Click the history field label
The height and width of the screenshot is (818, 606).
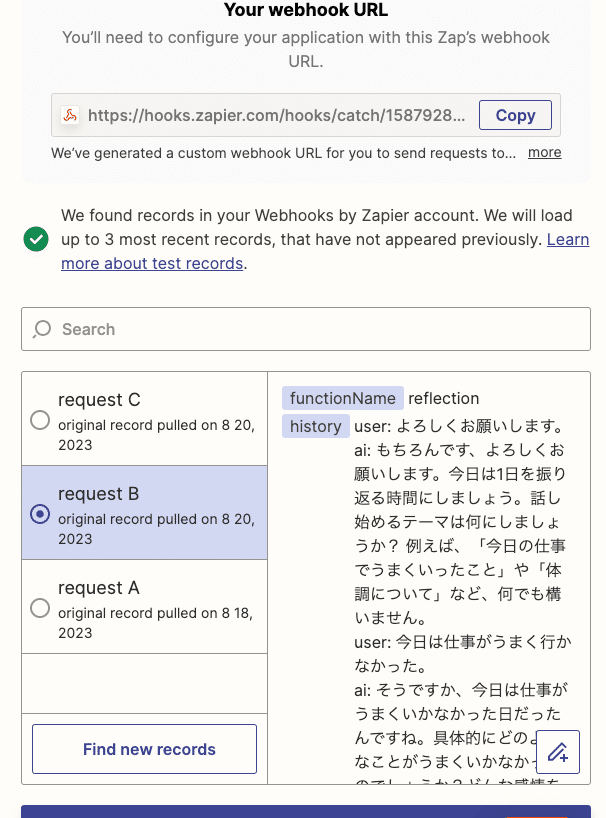click(316, 426)
